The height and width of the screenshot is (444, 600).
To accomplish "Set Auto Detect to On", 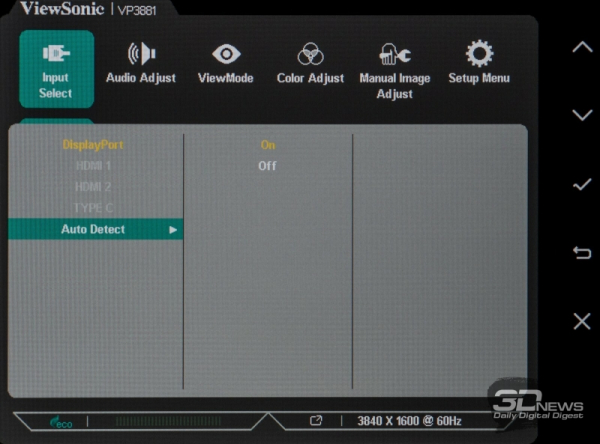I will tap(267, 145).
